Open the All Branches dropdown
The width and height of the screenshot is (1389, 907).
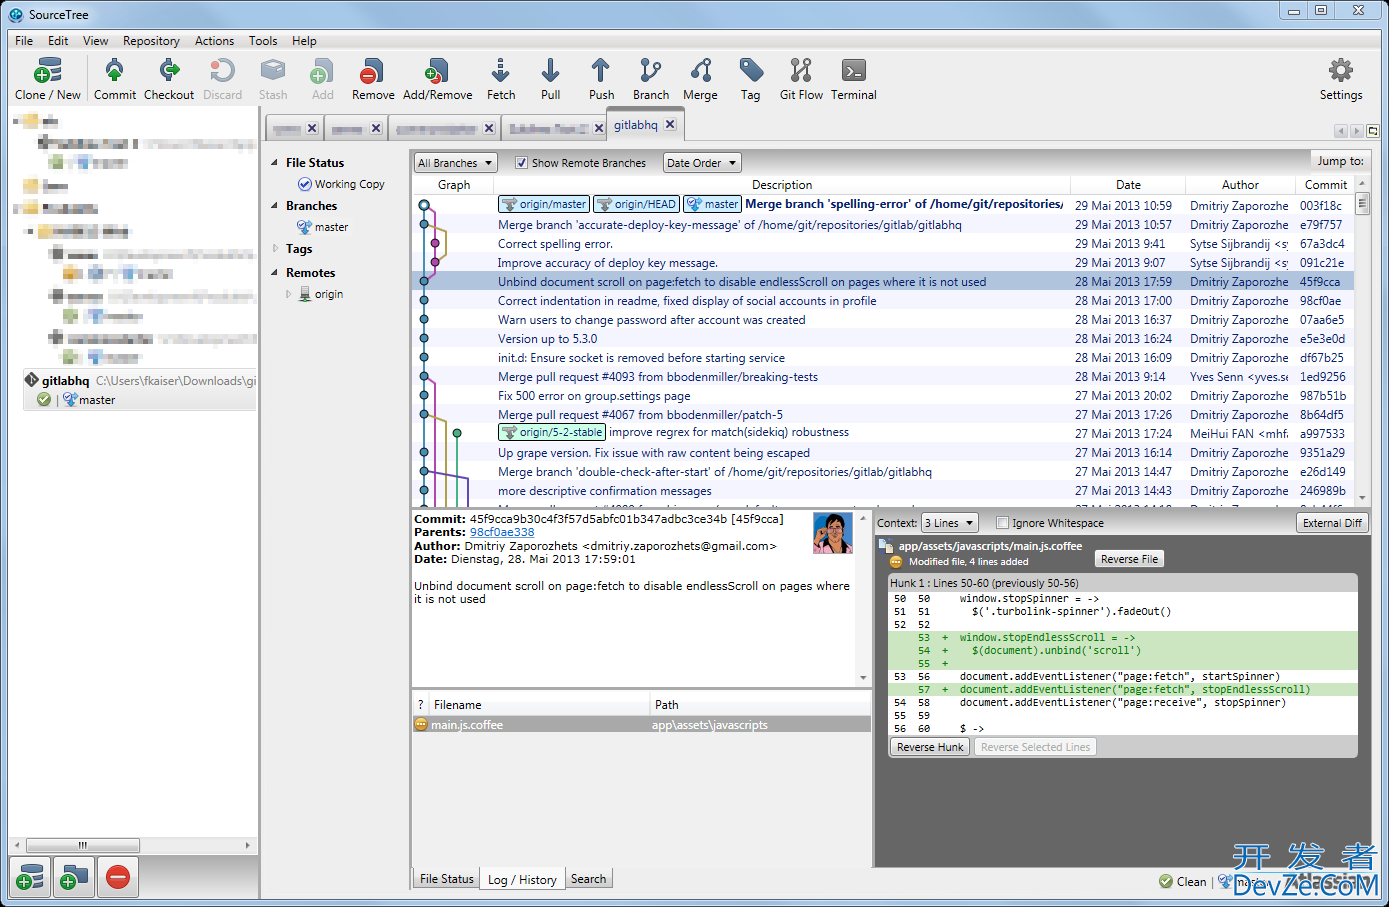456,163
